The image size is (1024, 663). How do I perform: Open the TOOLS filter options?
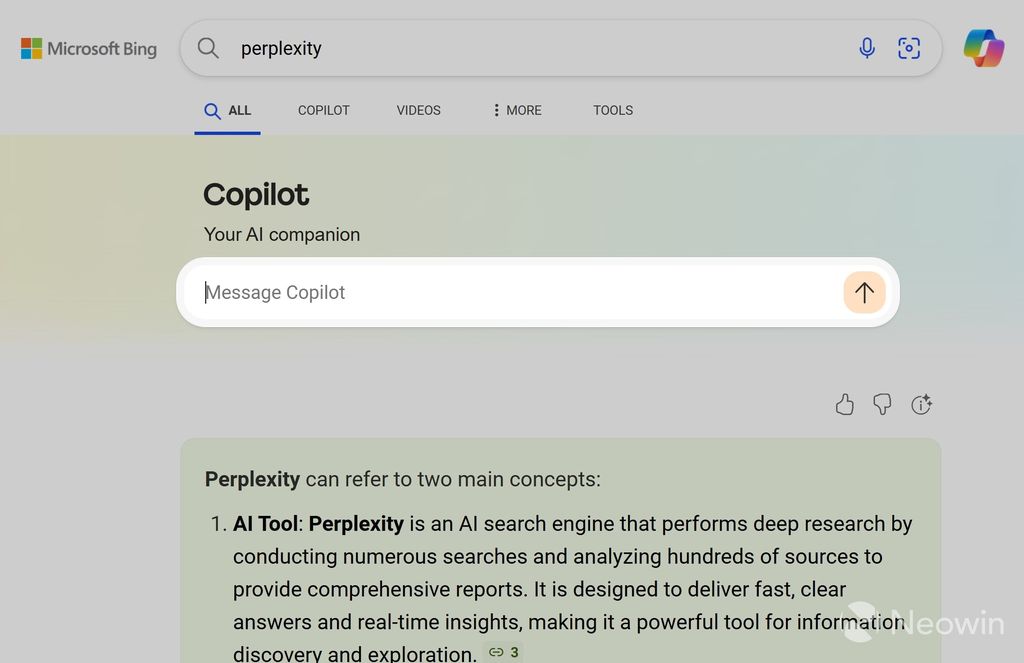(613, 110)
